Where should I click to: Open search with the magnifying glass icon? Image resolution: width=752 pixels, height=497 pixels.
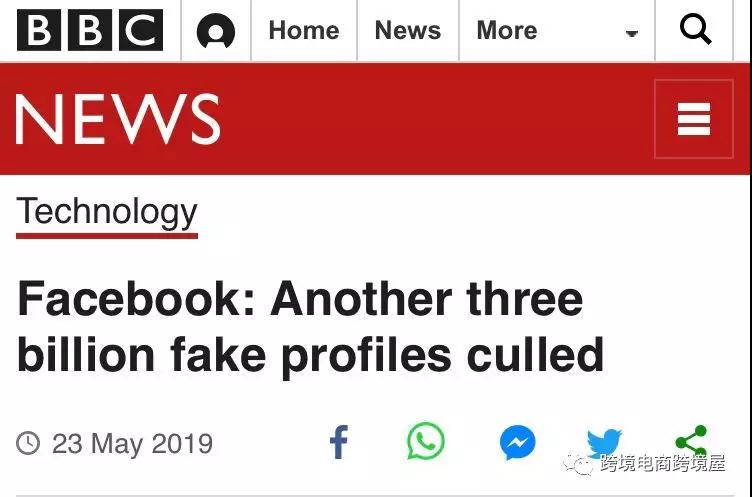coord(695,31)
